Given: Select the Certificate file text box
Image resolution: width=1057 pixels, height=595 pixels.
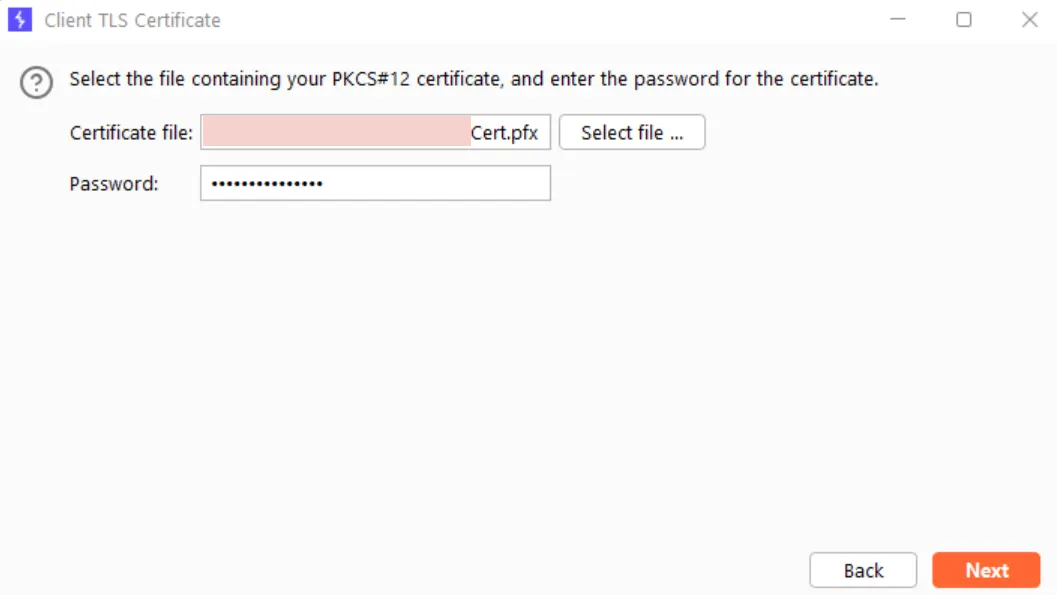Looking at the screenshot, I should [375, 132].
